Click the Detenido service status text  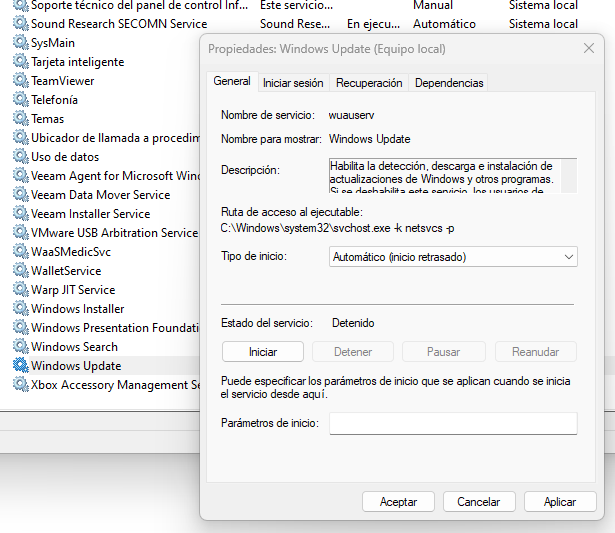pyautogui.click(x=353, y=323)
